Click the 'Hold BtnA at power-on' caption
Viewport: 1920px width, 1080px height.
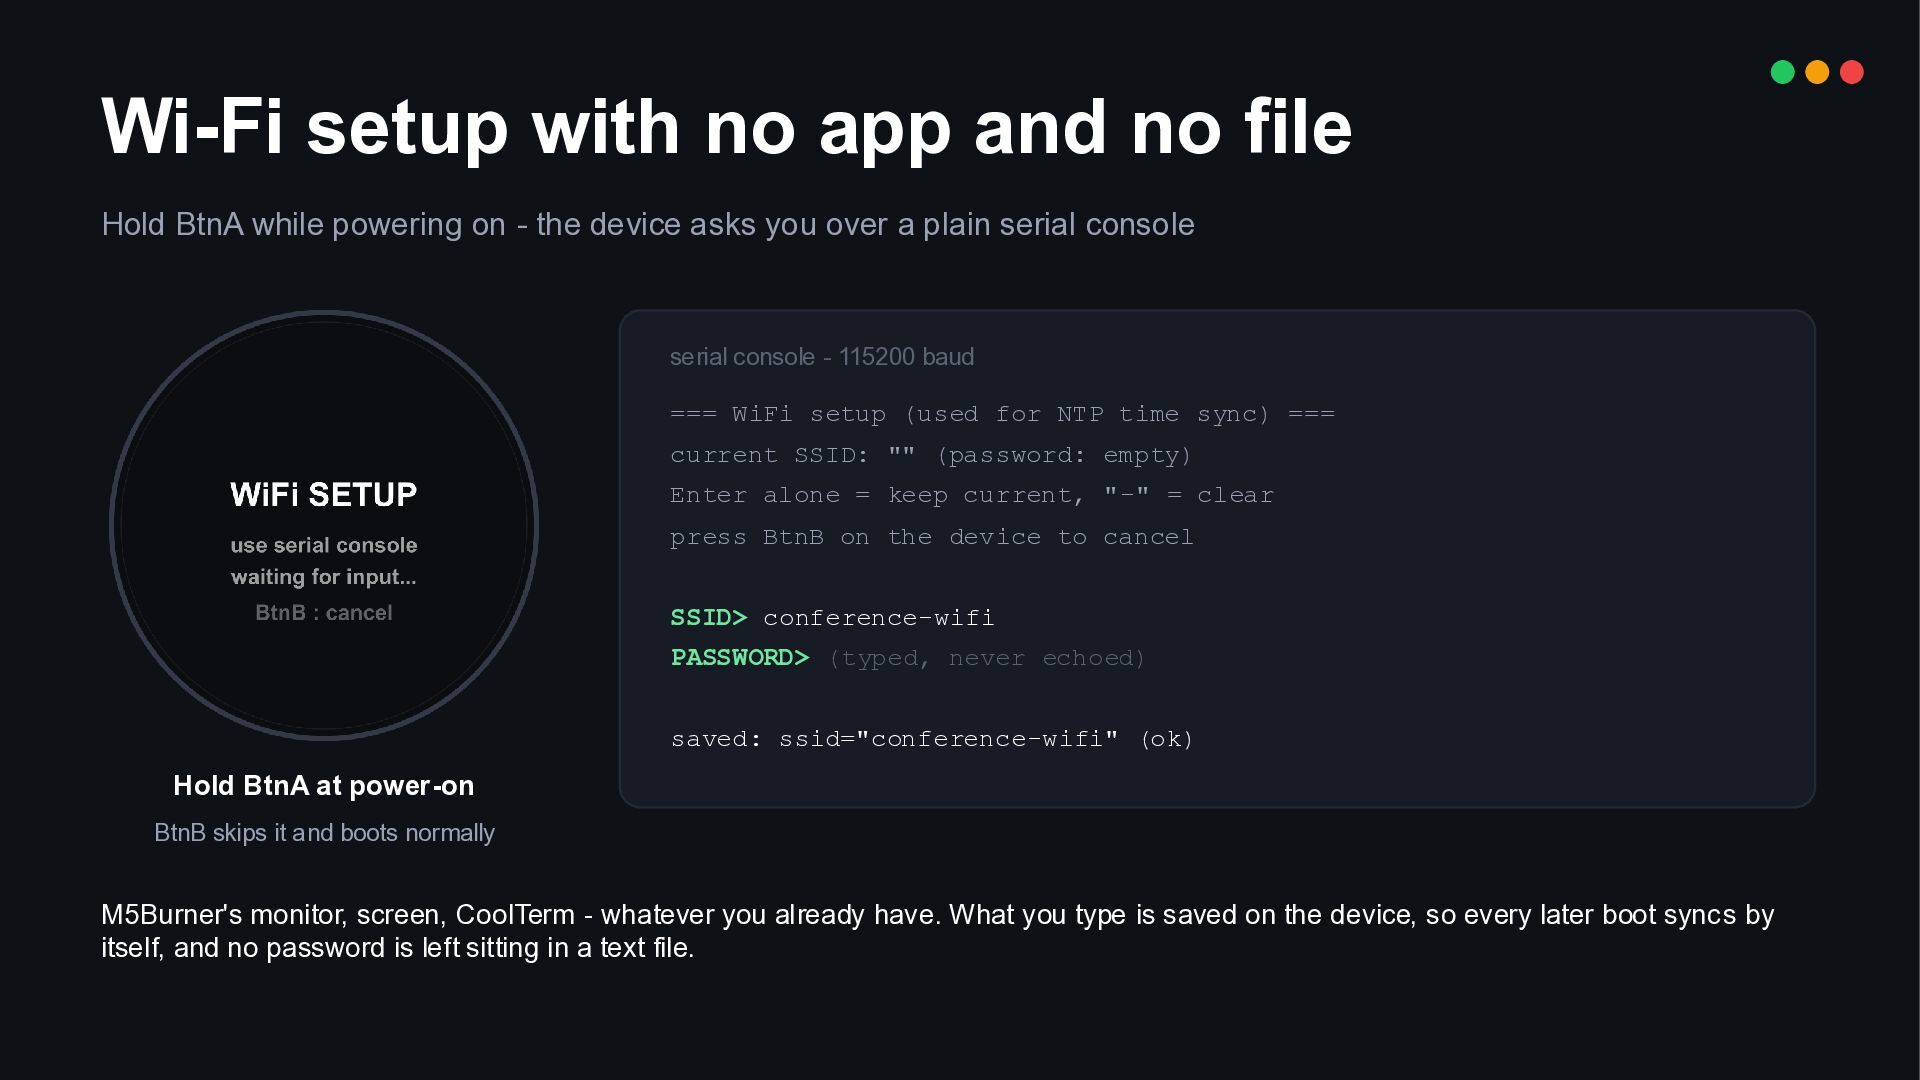pos(324,786)
